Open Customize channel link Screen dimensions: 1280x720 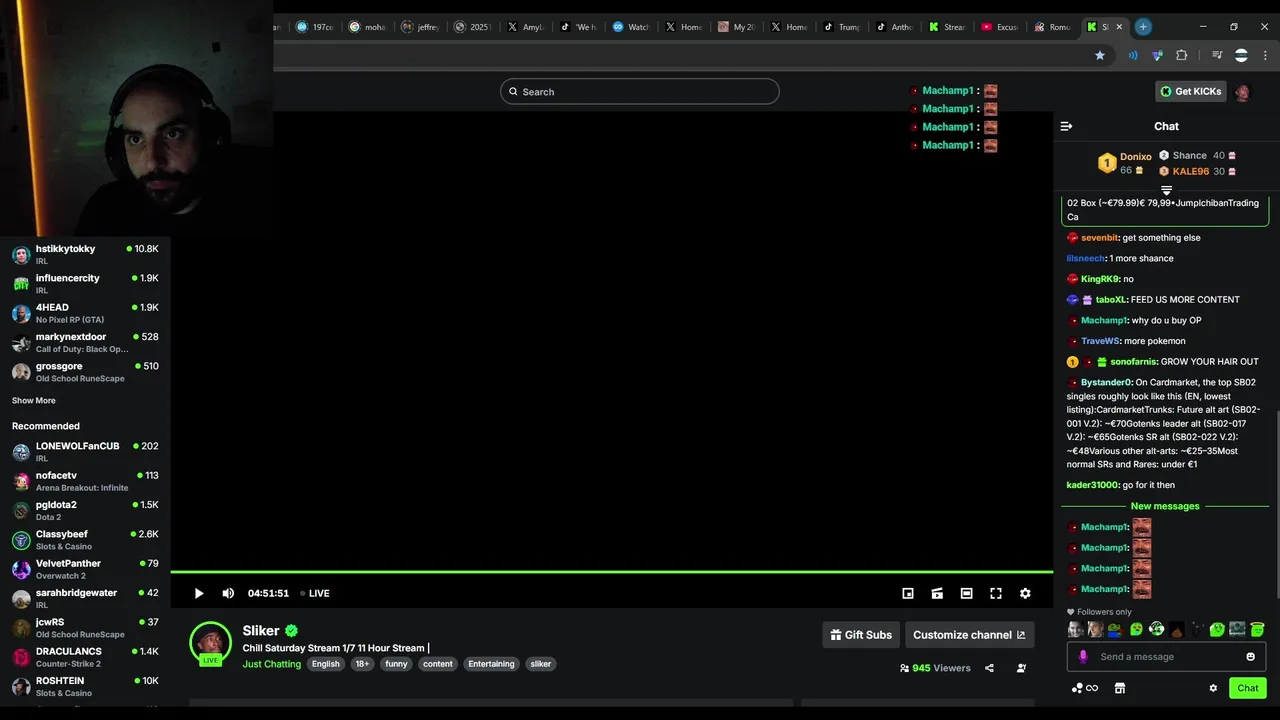[969, 635]
